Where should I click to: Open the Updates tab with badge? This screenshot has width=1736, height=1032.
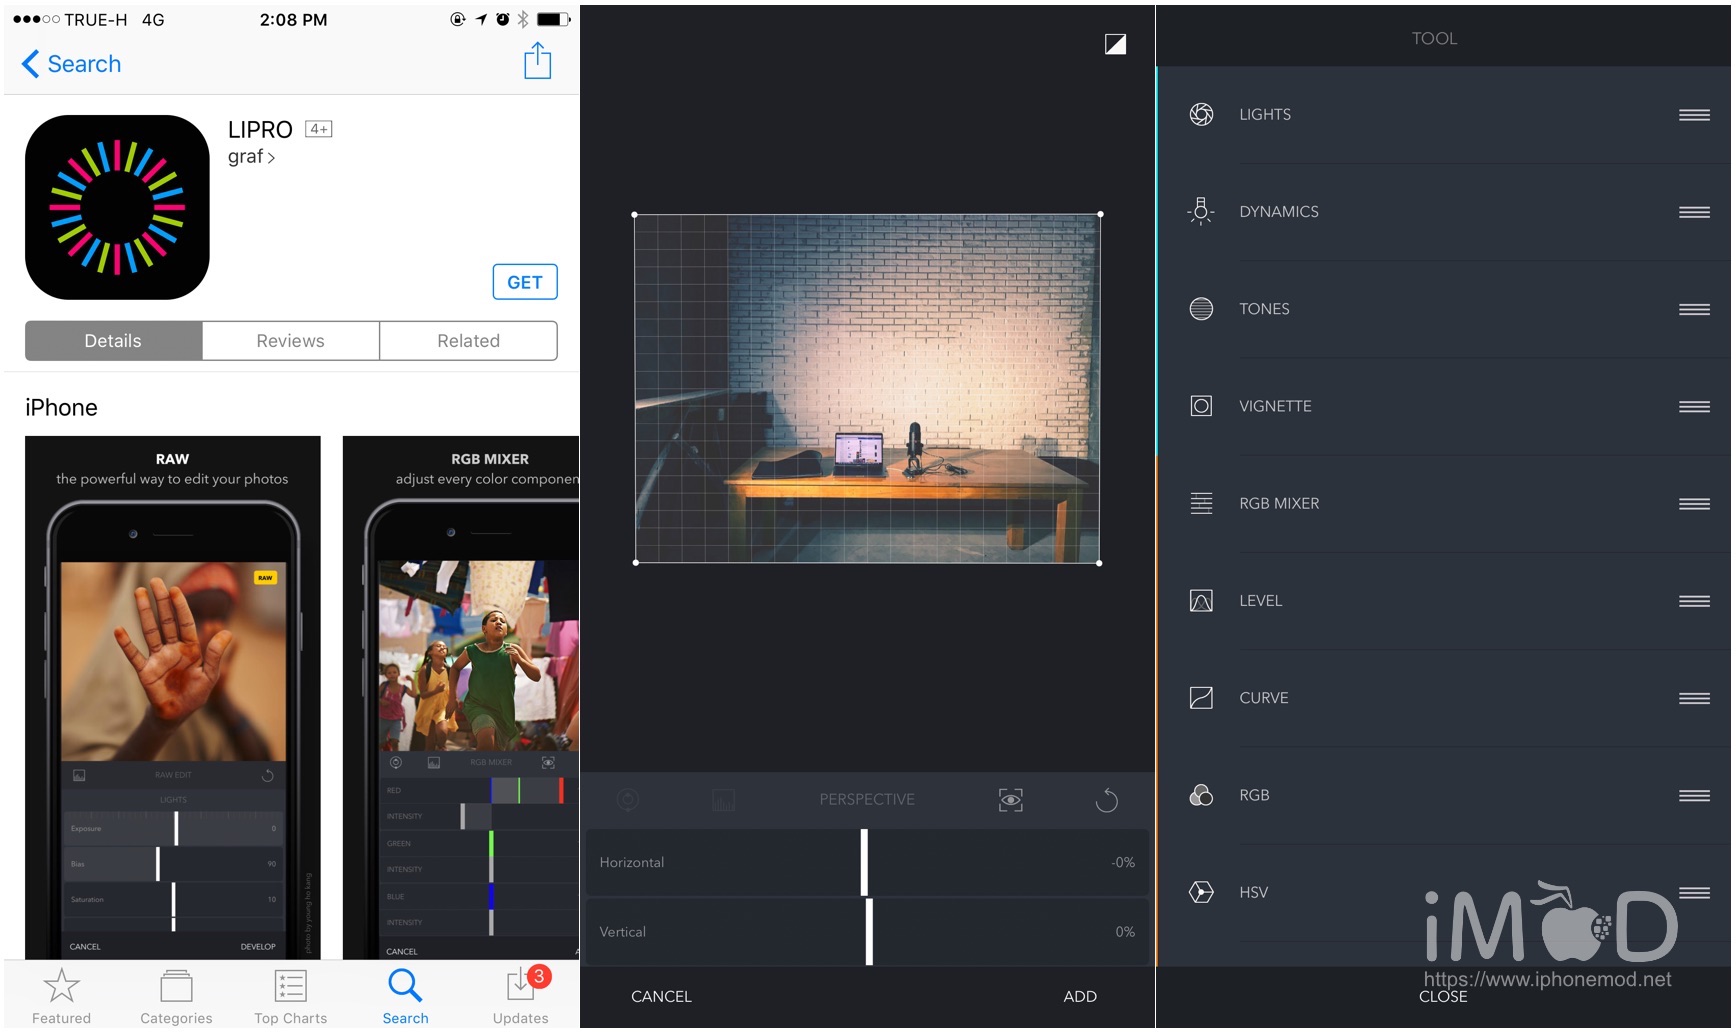click(x=520, y=994)
